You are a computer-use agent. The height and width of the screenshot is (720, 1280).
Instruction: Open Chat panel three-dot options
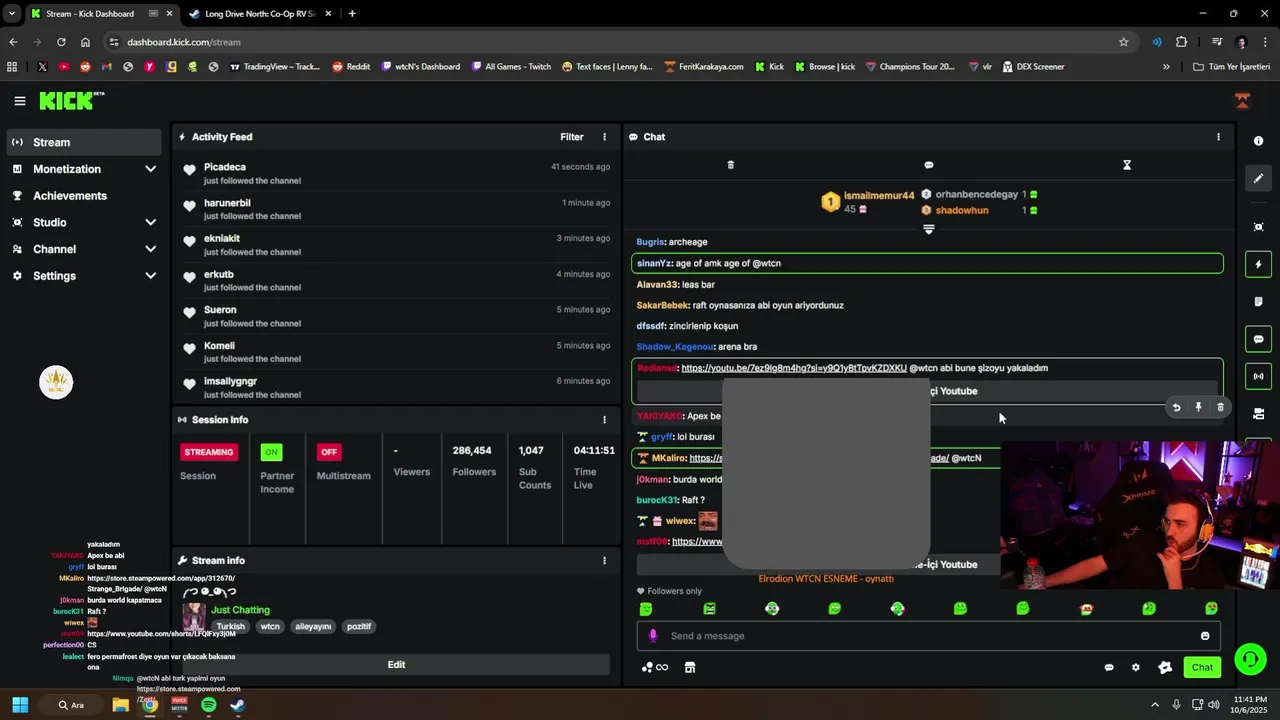[x=1217, y=137]
